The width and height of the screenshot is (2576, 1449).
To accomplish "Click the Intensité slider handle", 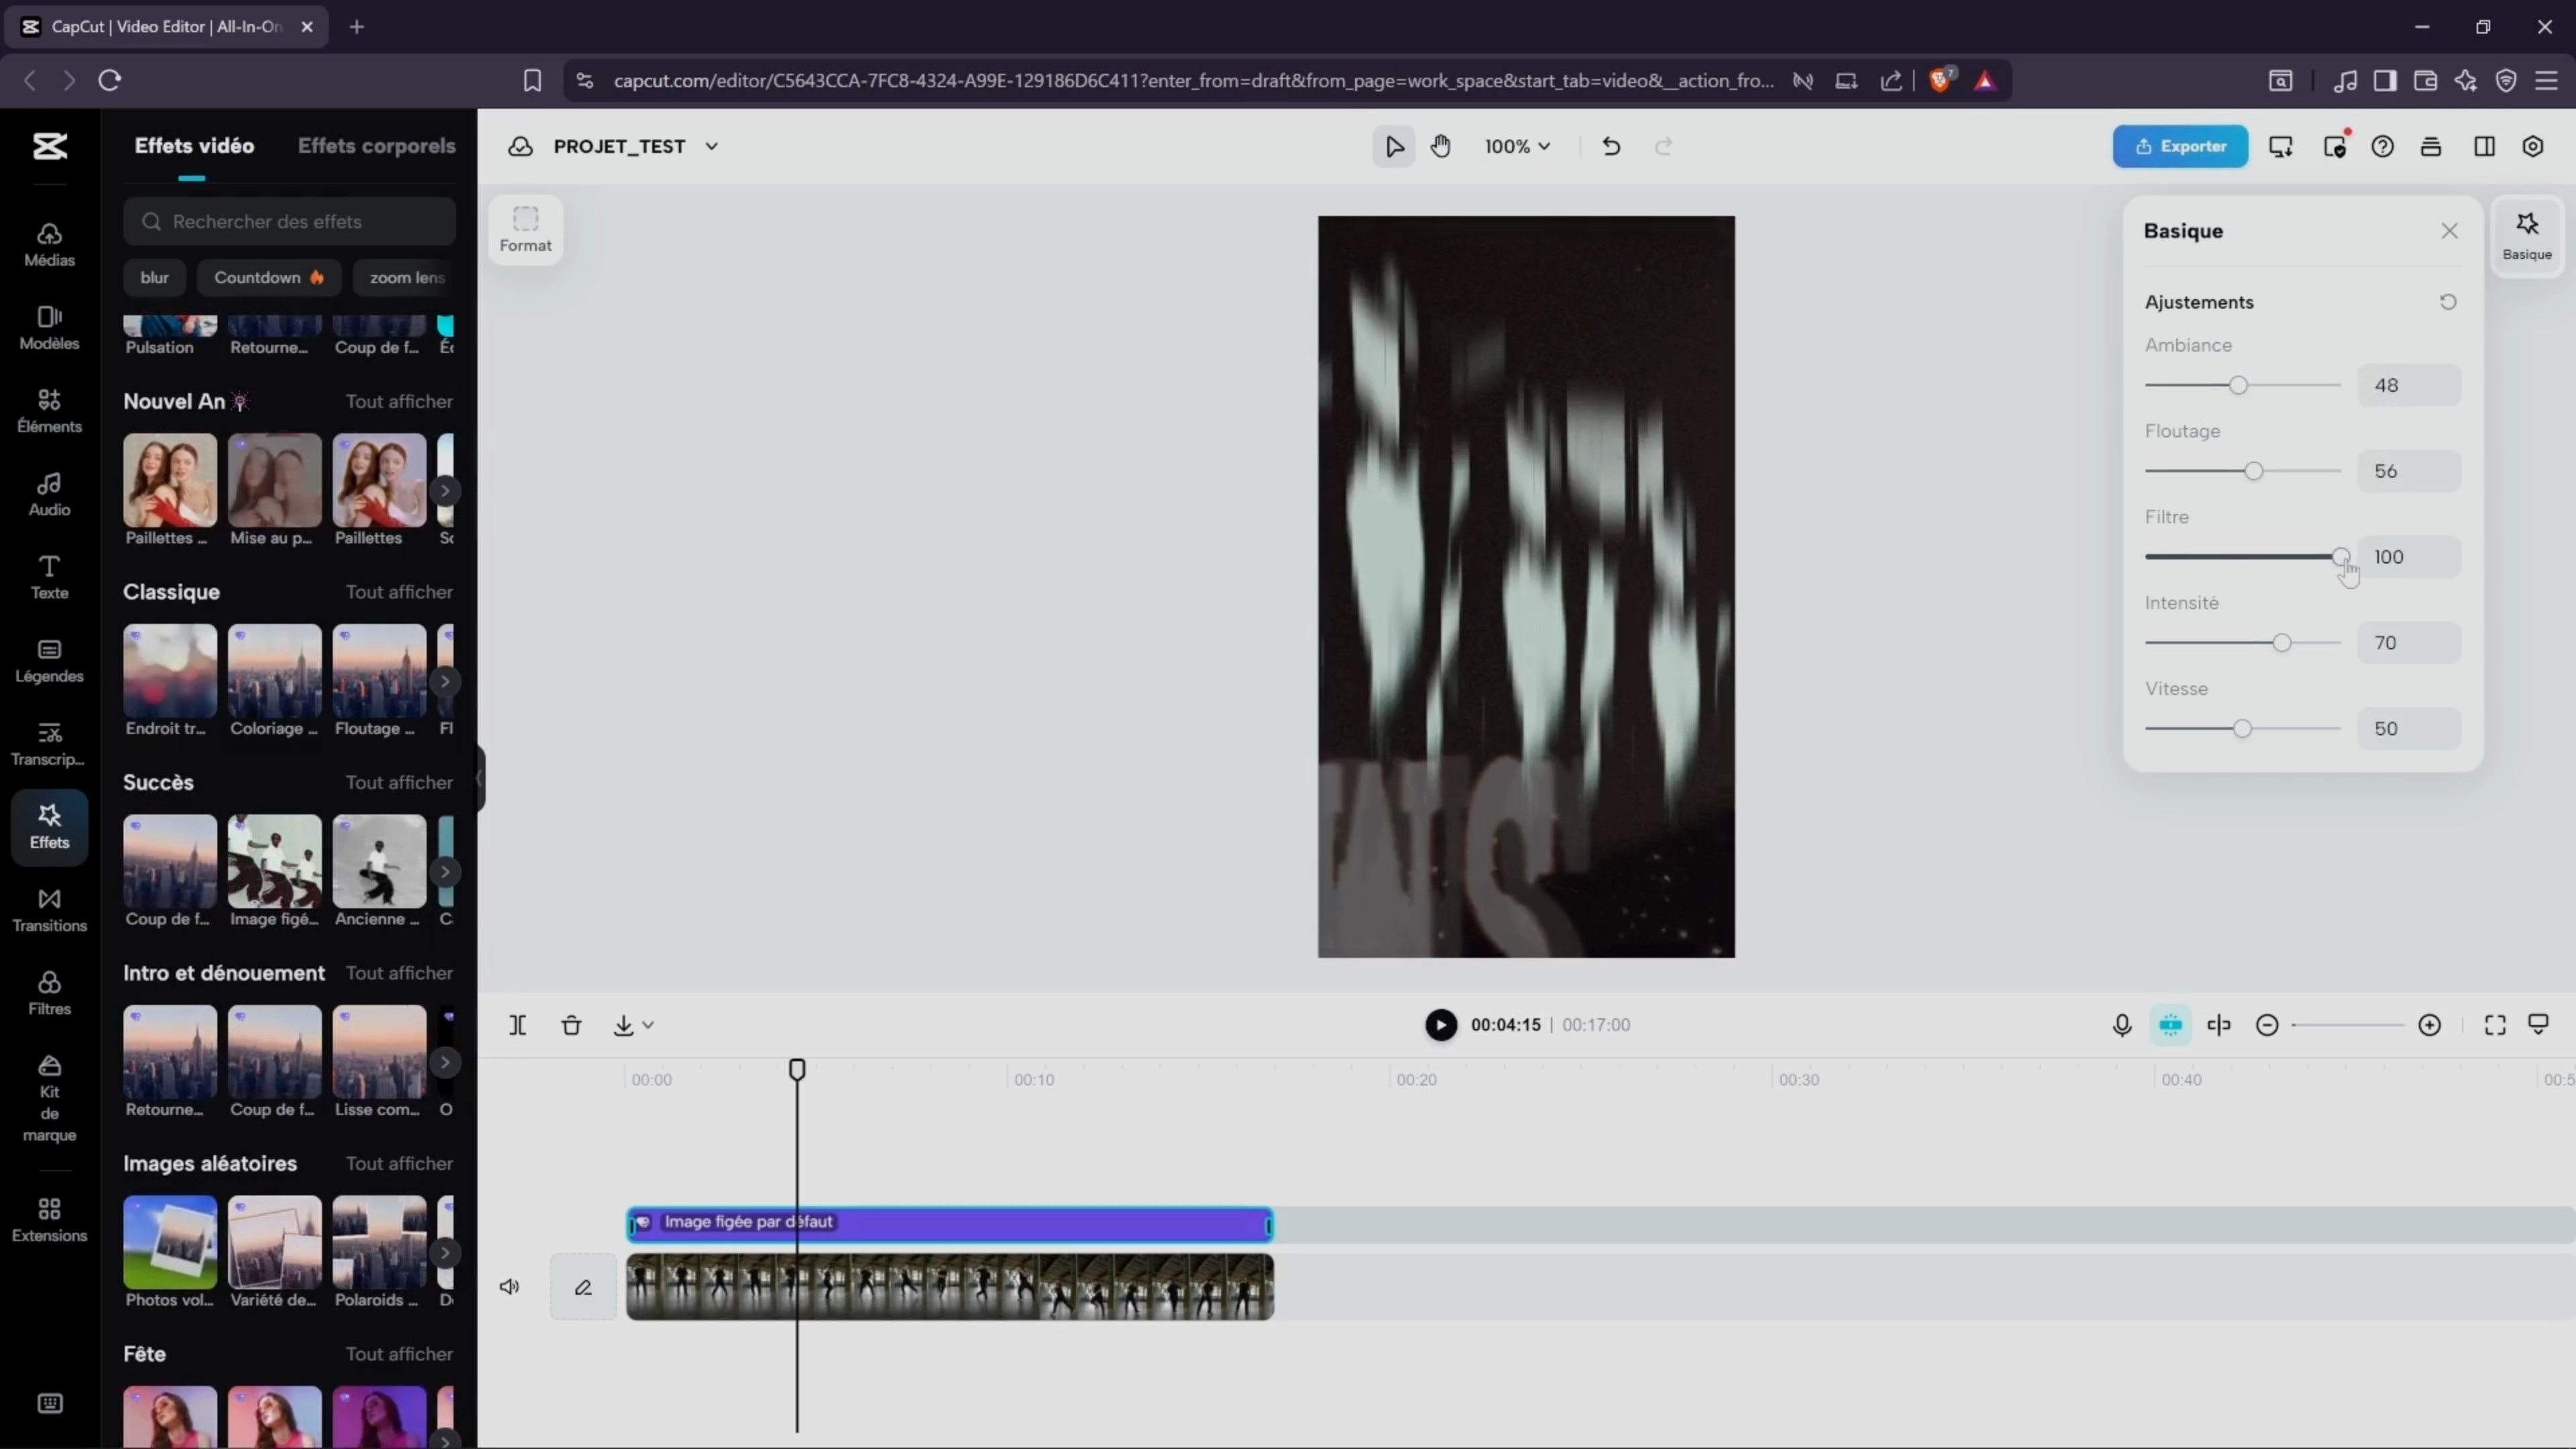I will coord(2281,643).
